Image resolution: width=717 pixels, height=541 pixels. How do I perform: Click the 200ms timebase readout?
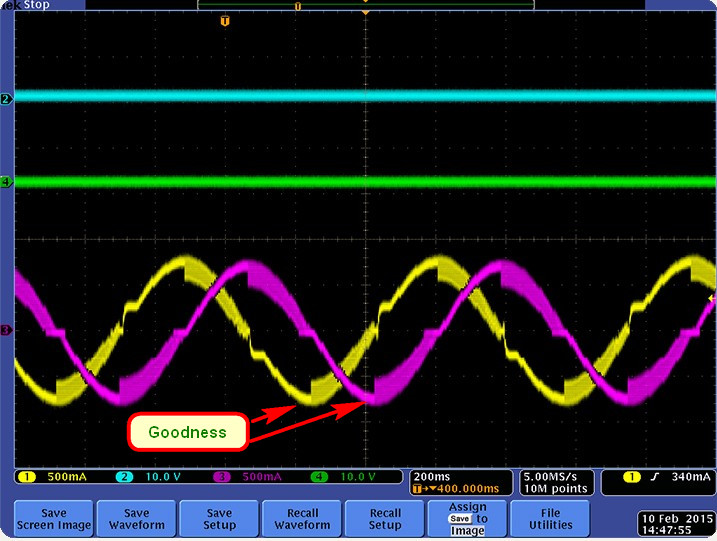[x=432, y=477]
